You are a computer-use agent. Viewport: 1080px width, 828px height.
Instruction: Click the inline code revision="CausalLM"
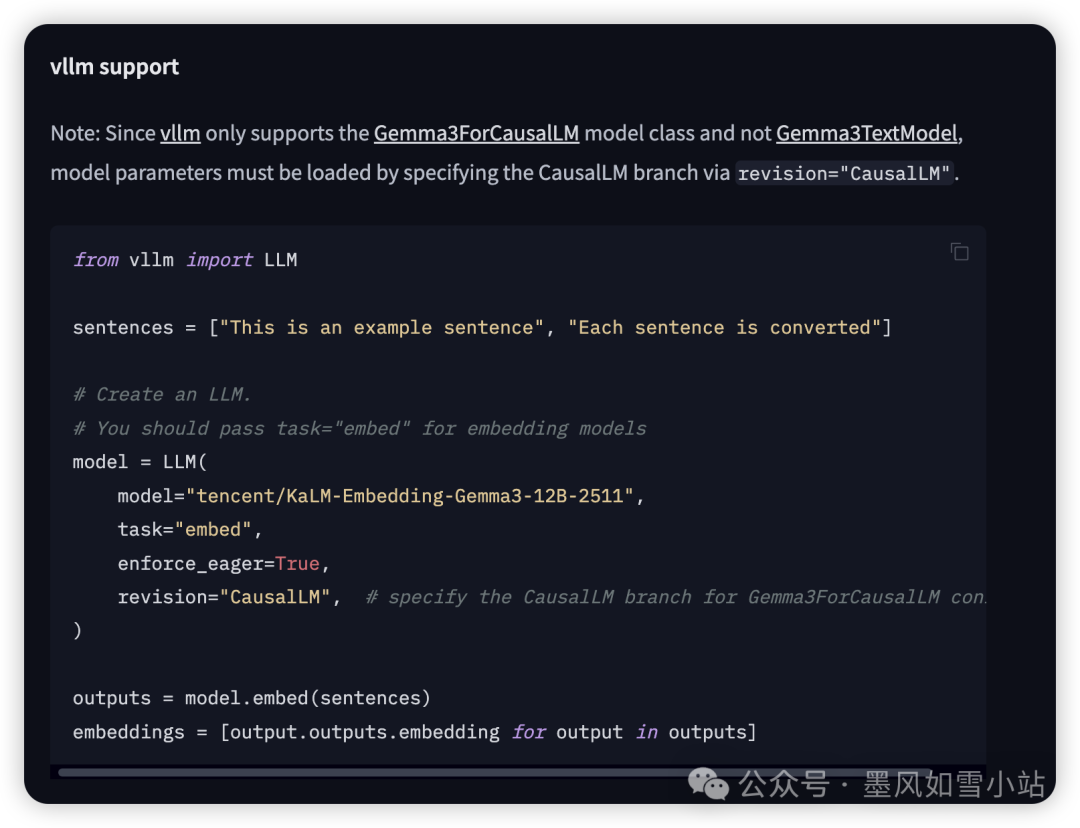[844, 174]
